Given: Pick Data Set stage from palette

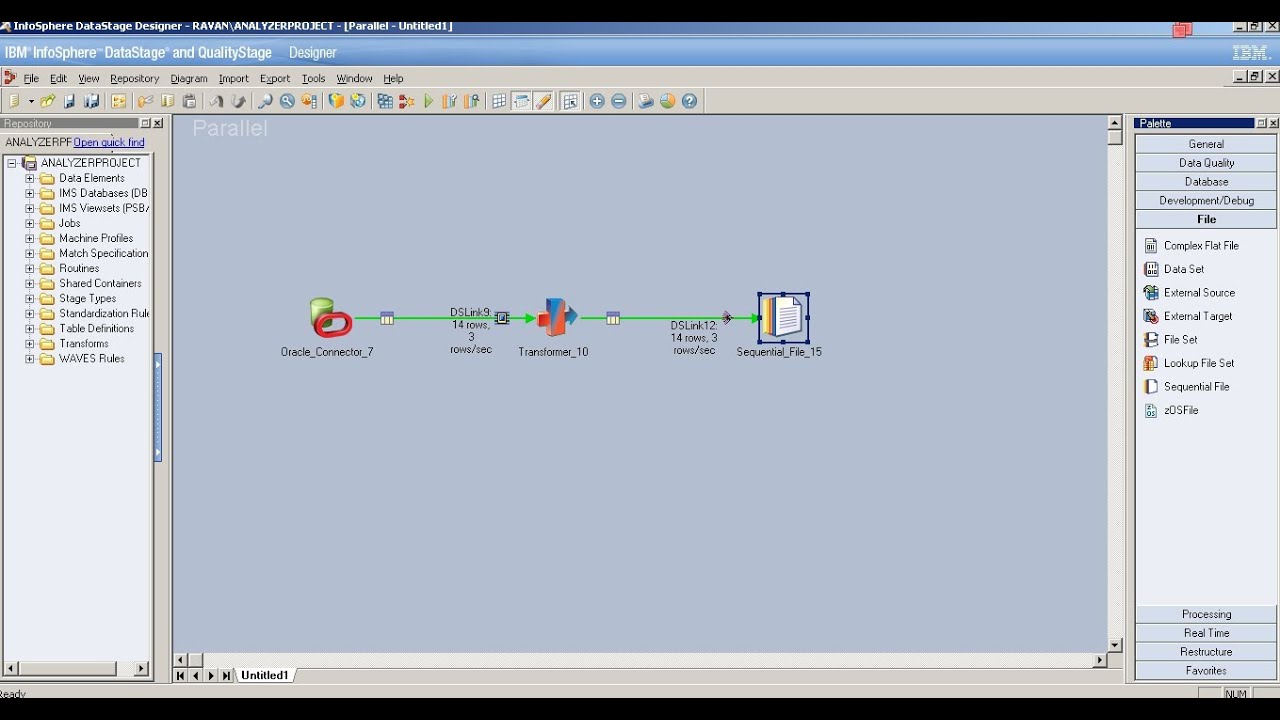Looking at the screenshot, I should click(1183, 269).
